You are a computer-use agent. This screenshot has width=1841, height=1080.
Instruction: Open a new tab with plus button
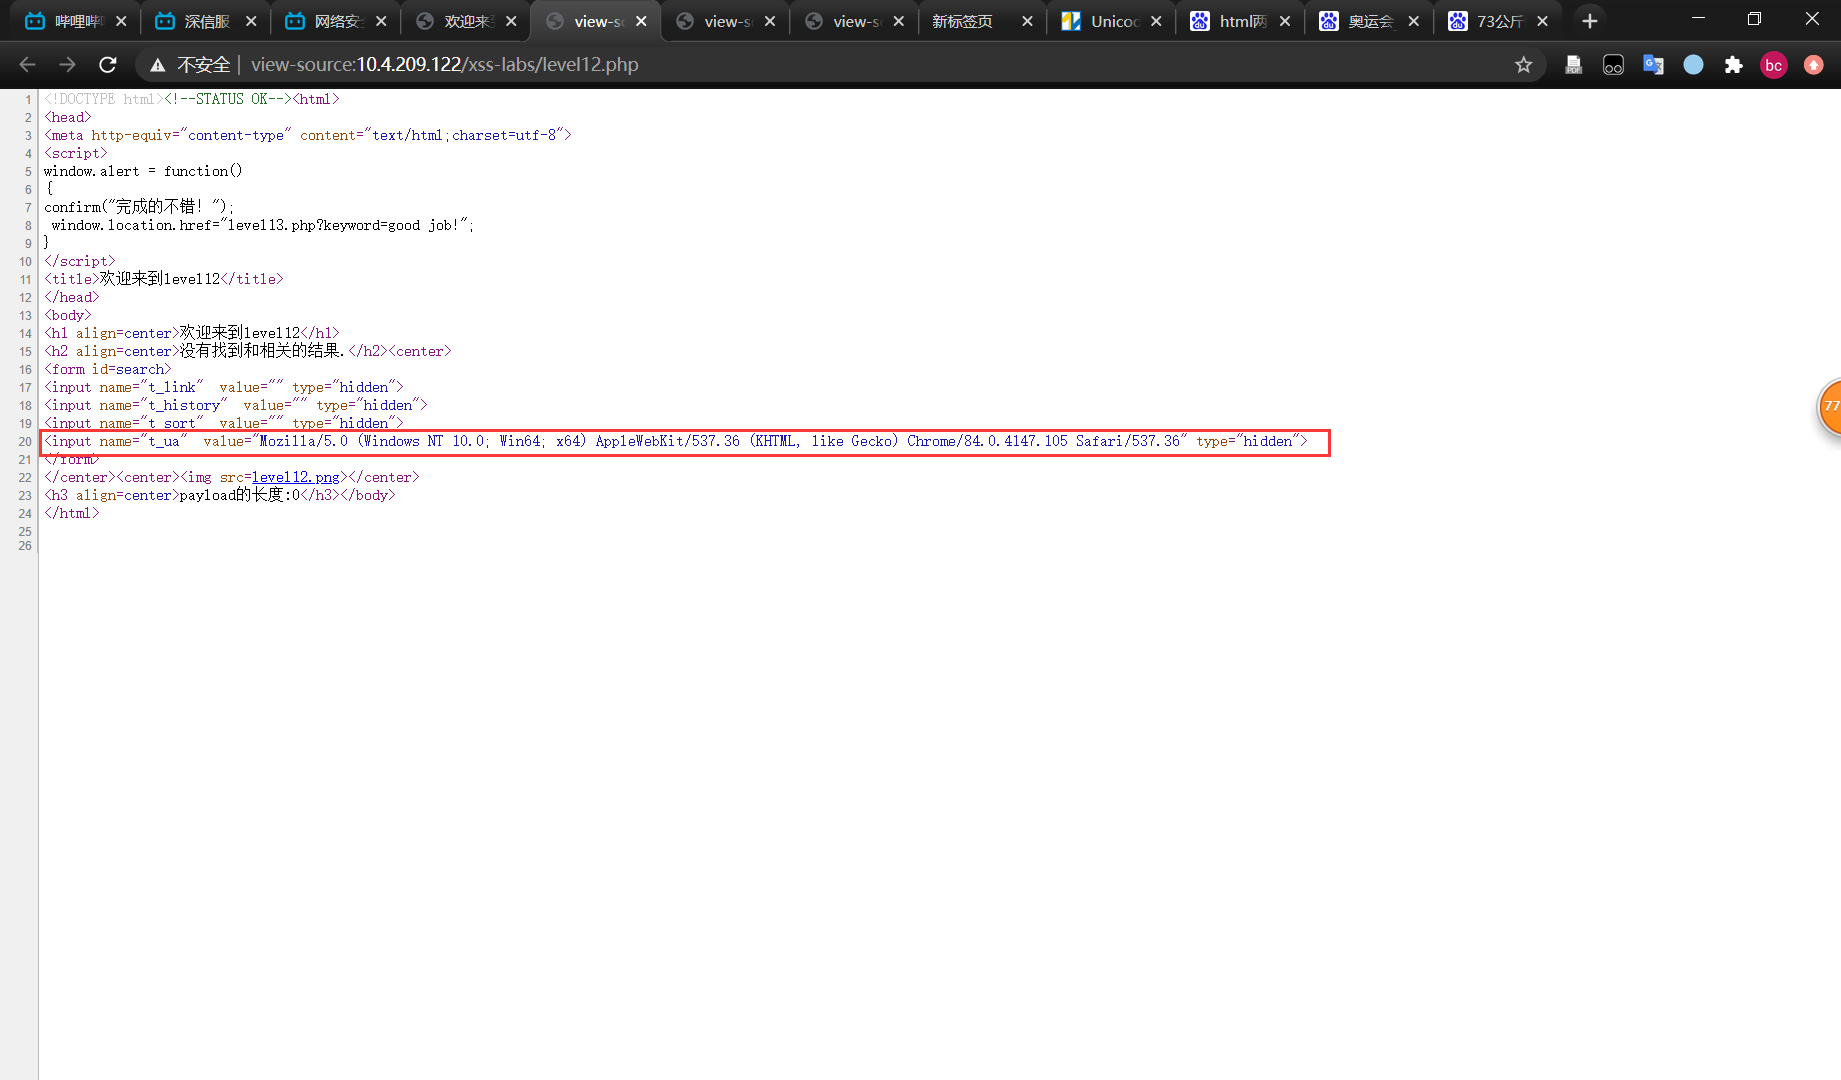tap(1590, 21)
